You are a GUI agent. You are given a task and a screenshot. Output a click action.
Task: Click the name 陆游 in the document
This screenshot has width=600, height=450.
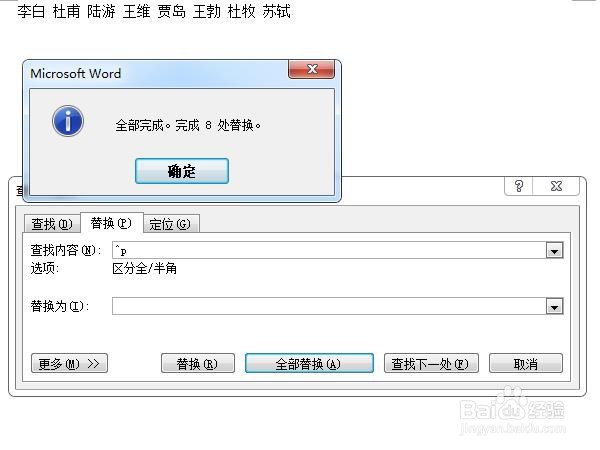click(101, 11)
